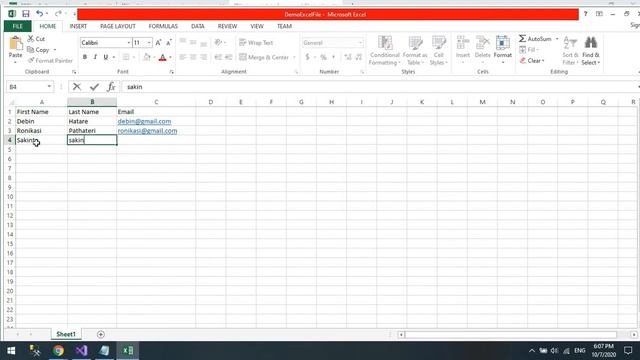The image size is (640, 360).
Task: Switch to PAGE LAYOUT tab
Action: click(118, 26)
